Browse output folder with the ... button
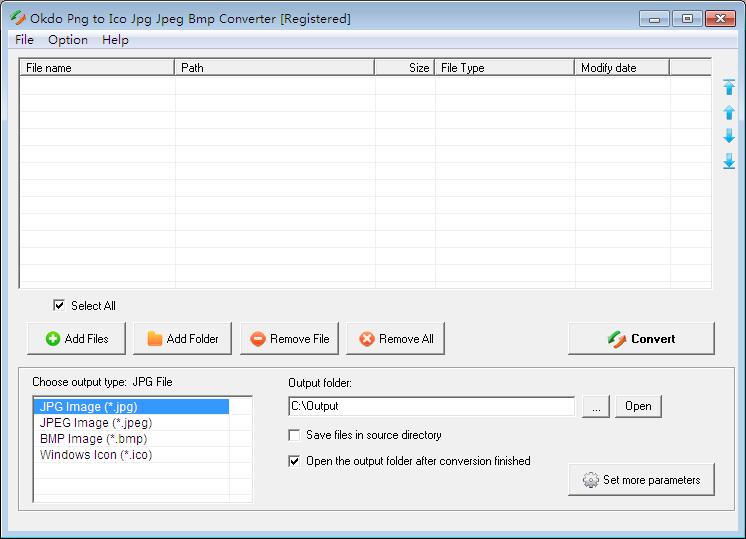 pyautogui.click(x=596, y=406)
